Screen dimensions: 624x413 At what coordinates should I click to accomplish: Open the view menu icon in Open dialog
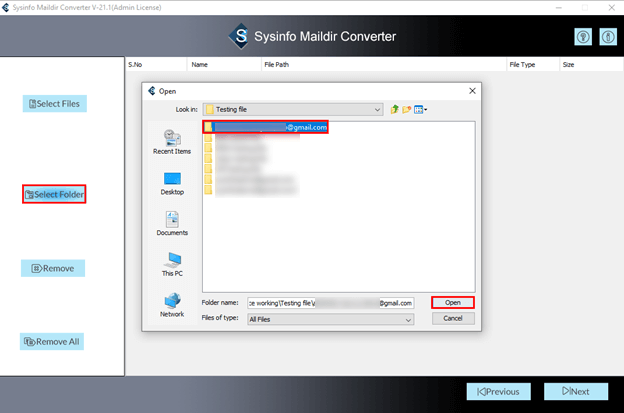(420, 109)
